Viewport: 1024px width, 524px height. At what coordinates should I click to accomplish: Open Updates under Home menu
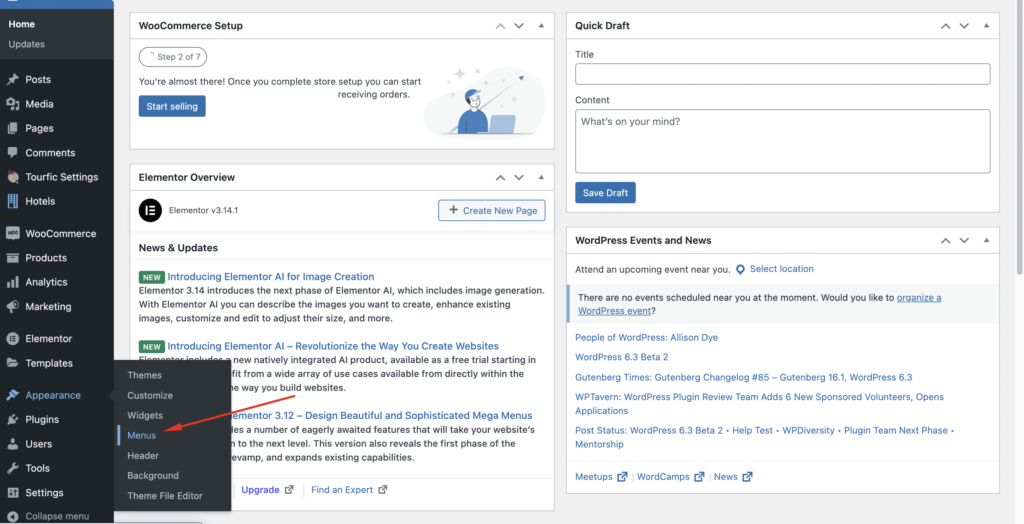point(27,44)
